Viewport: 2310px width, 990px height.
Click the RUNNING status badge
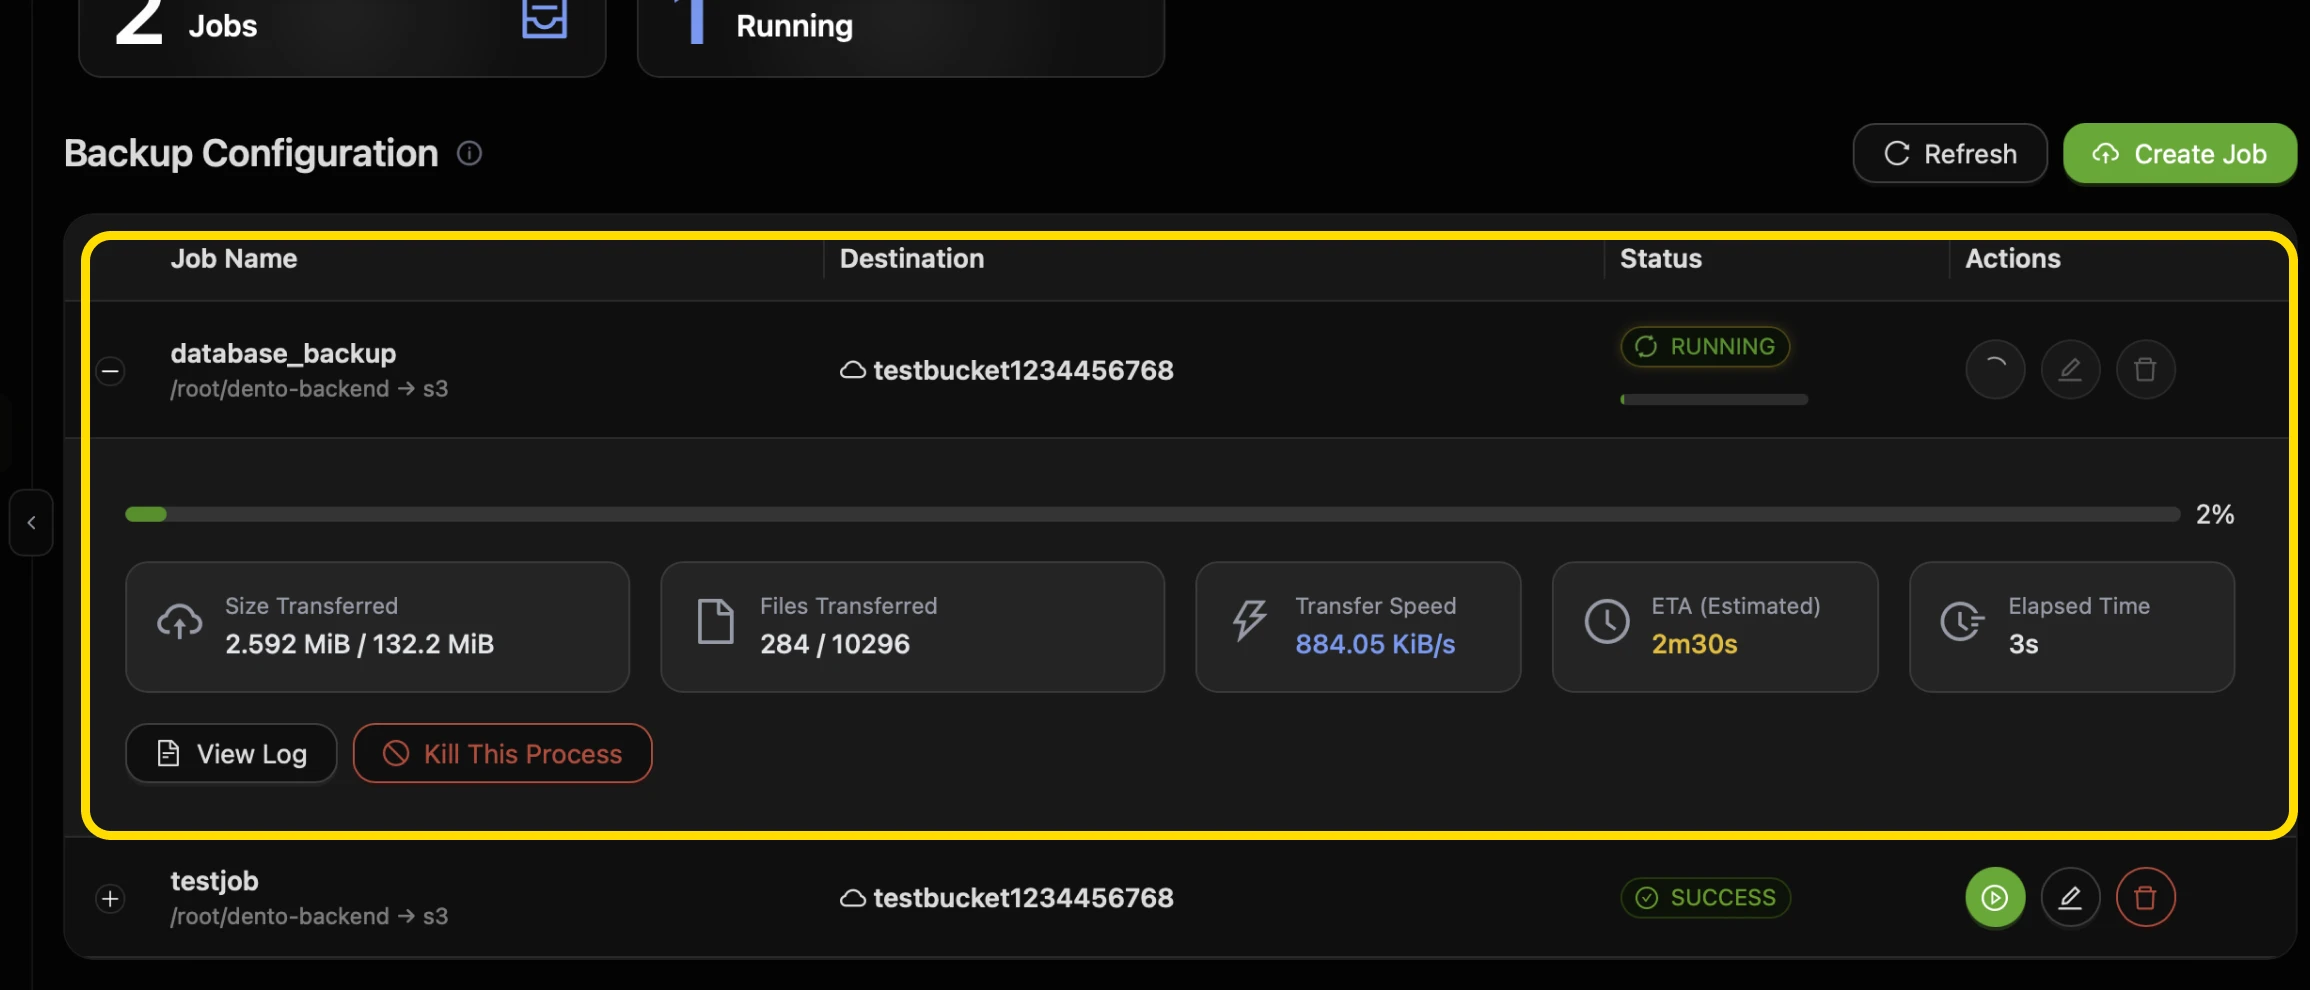click(x=1705, y=346)
